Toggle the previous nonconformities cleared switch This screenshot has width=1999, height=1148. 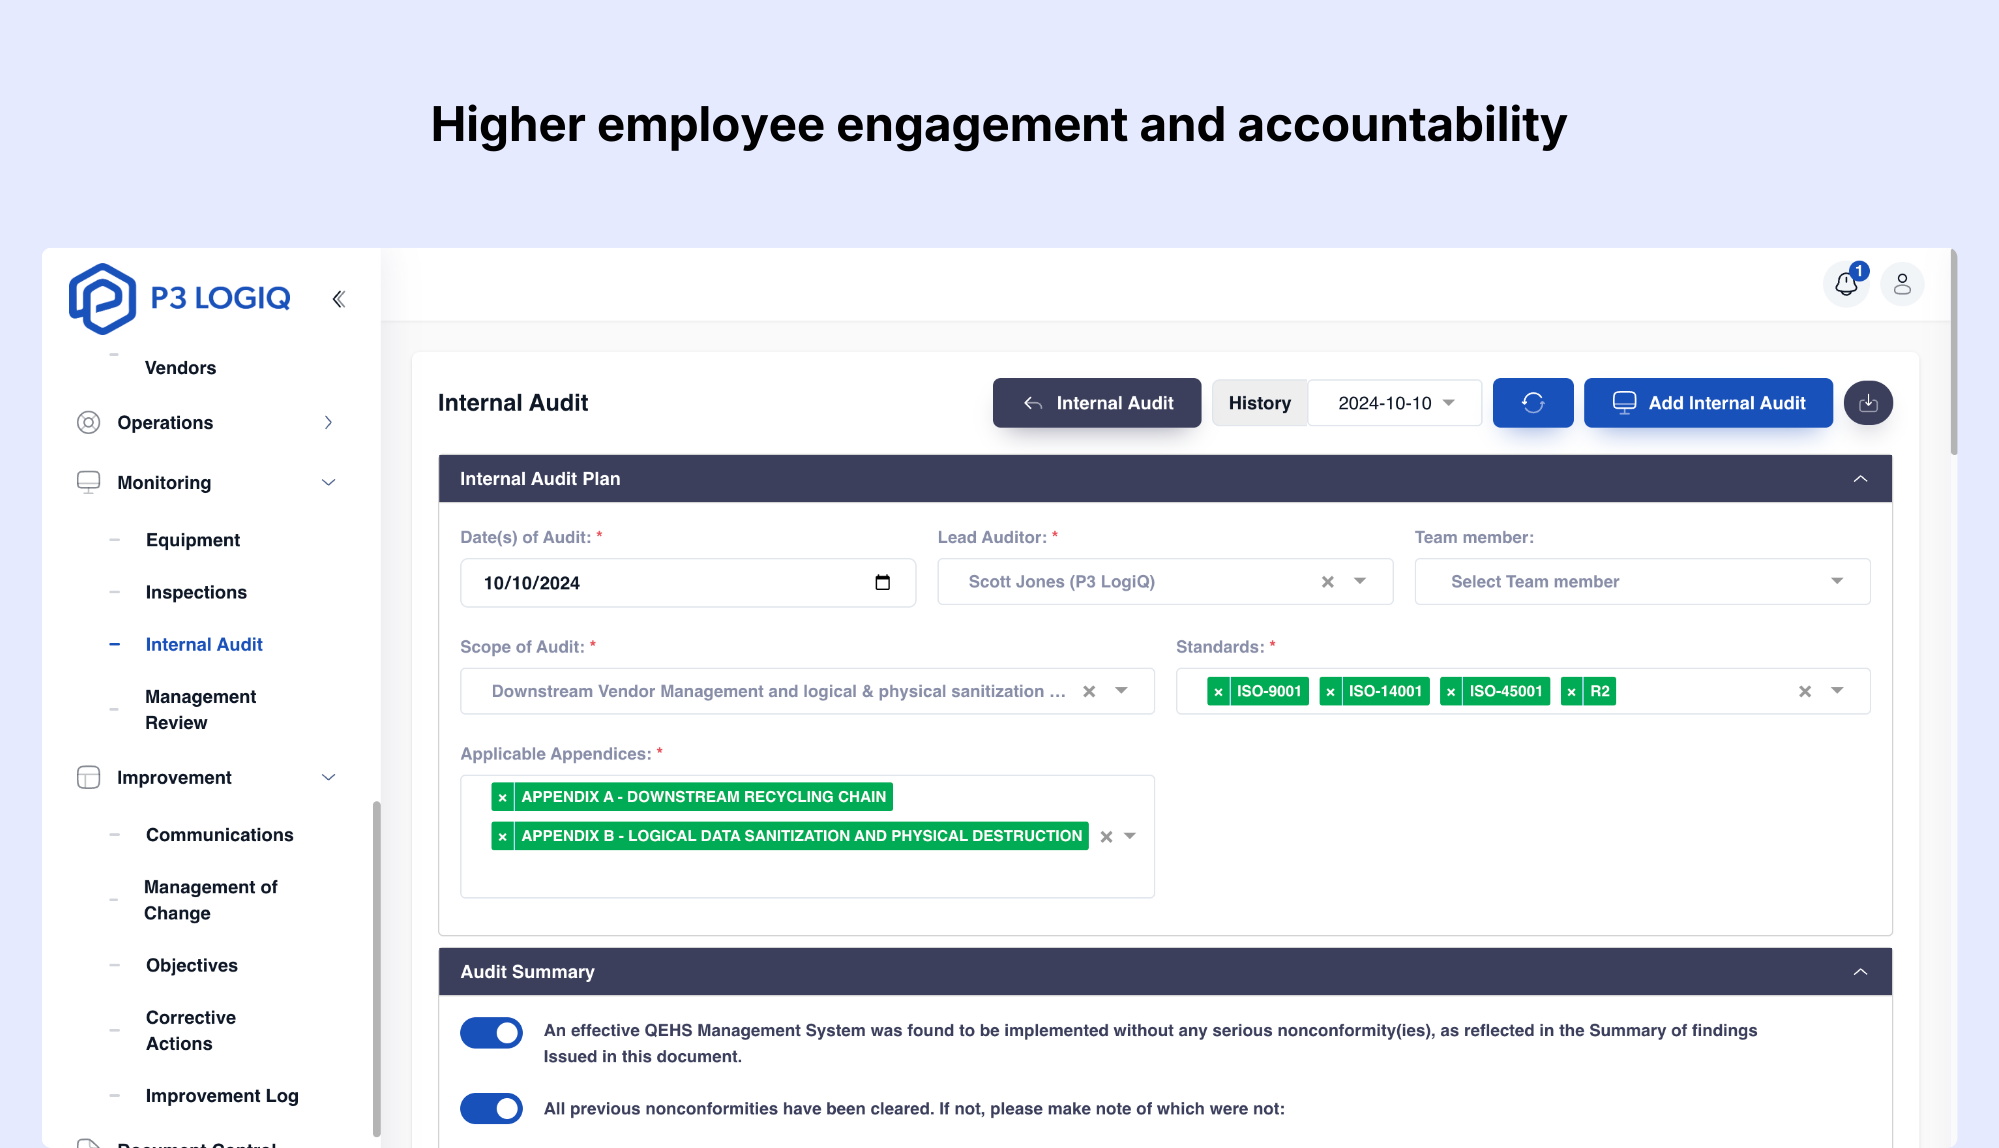click(491, 1108)
